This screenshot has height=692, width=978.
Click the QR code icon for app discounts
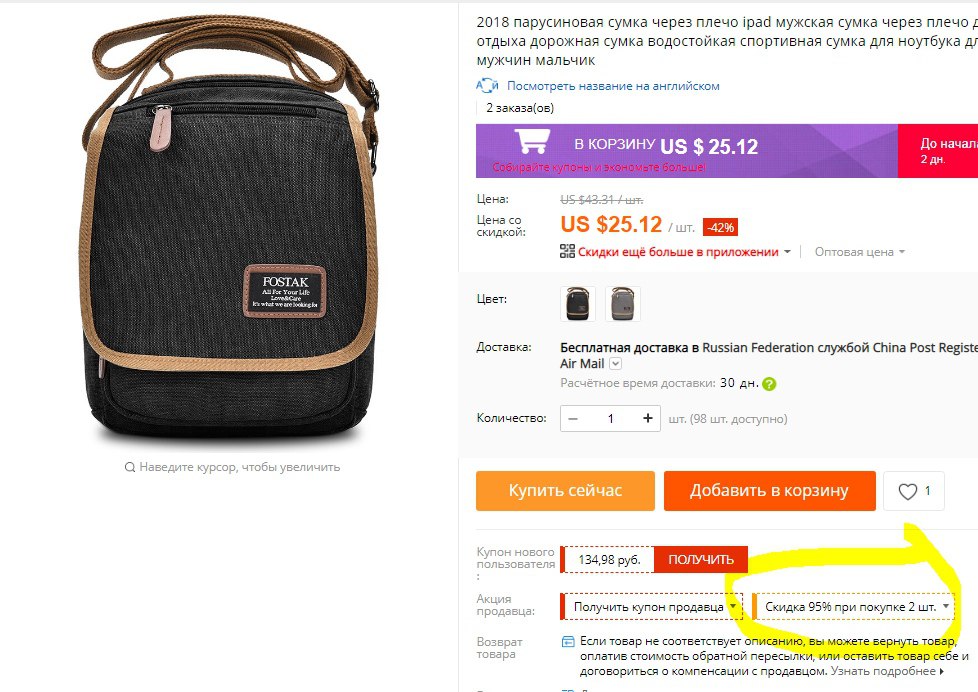[567, 251]
